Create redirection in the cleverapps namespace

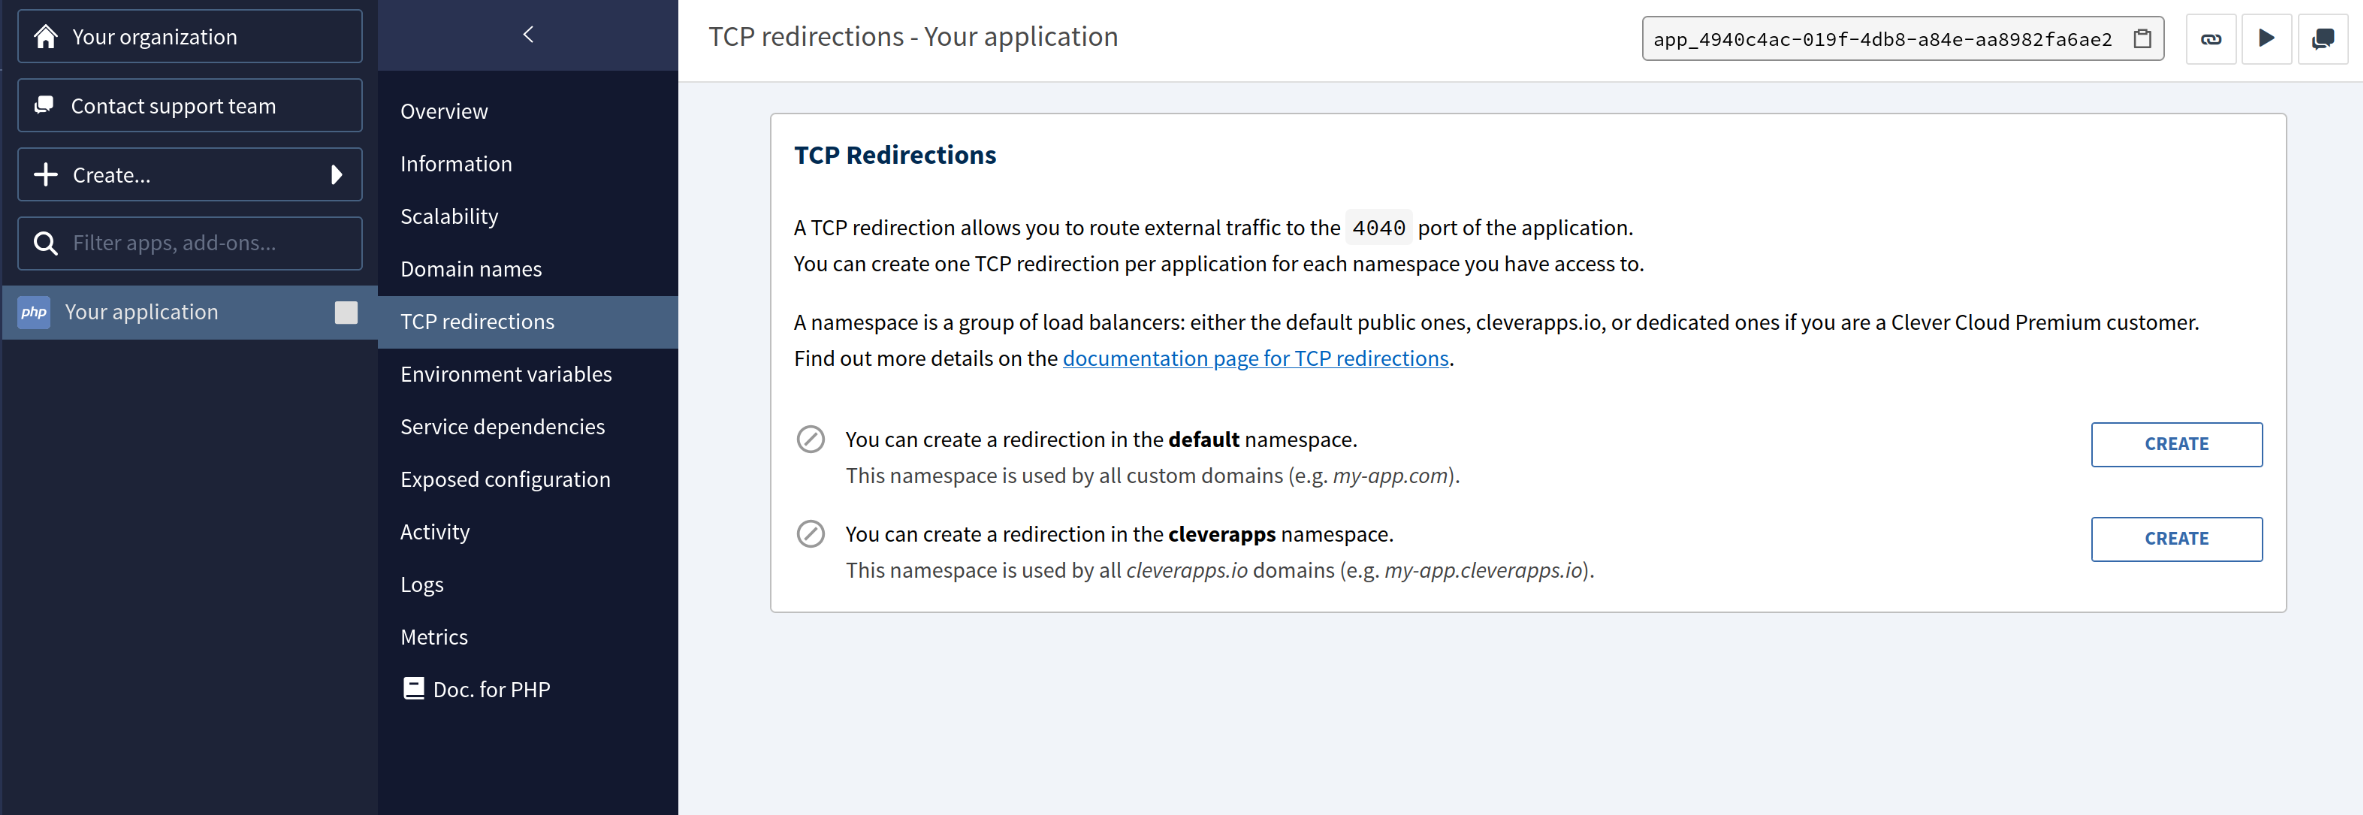pos(2176,539)
